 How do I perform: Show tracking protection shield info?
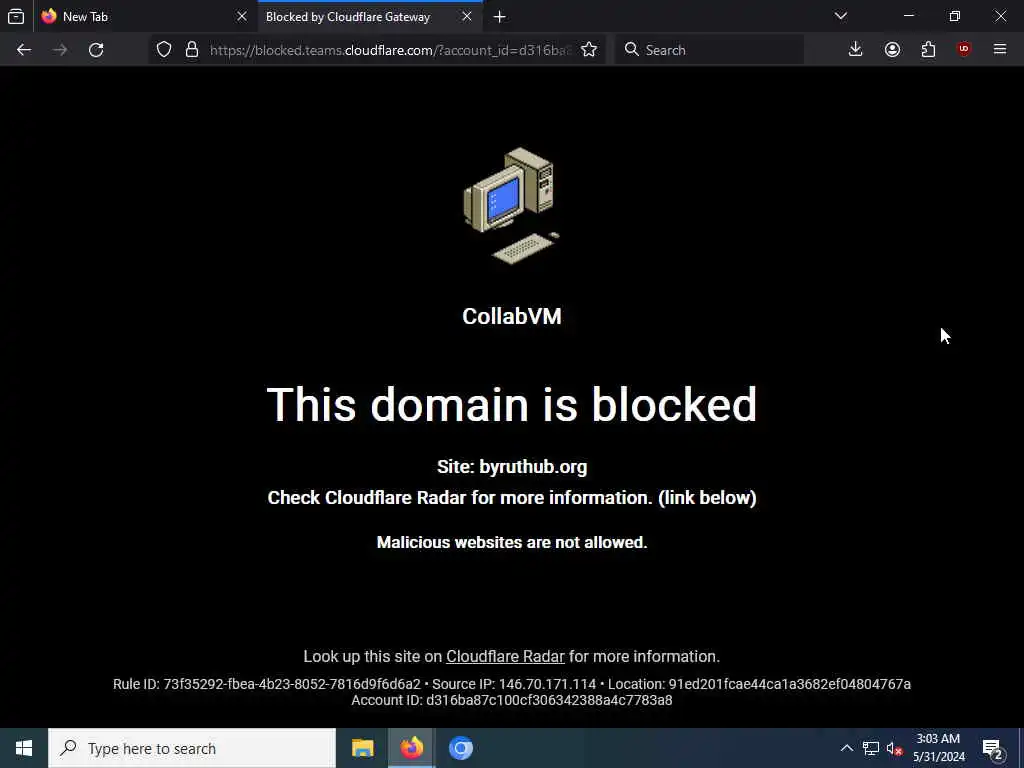click(164, 50)
